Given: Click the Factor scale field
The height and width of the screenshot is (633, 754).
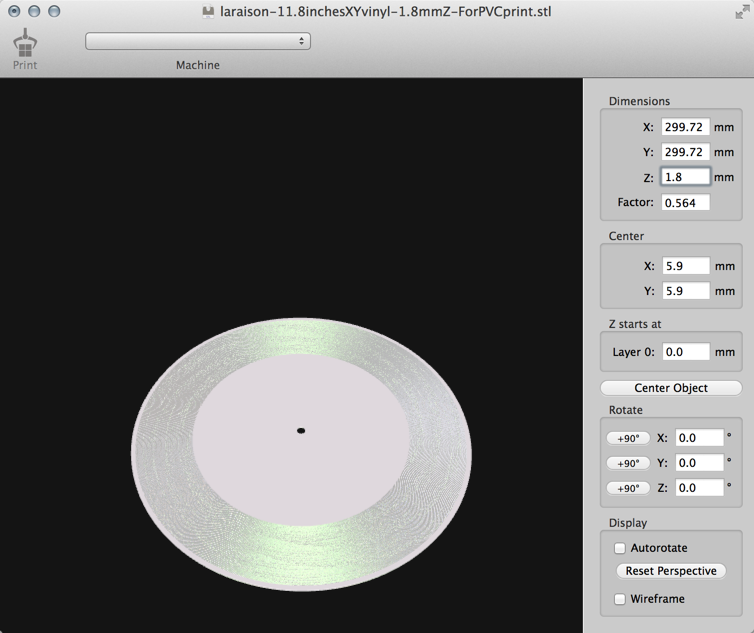Looking at the screenshot, I should (x=685, y=203).
